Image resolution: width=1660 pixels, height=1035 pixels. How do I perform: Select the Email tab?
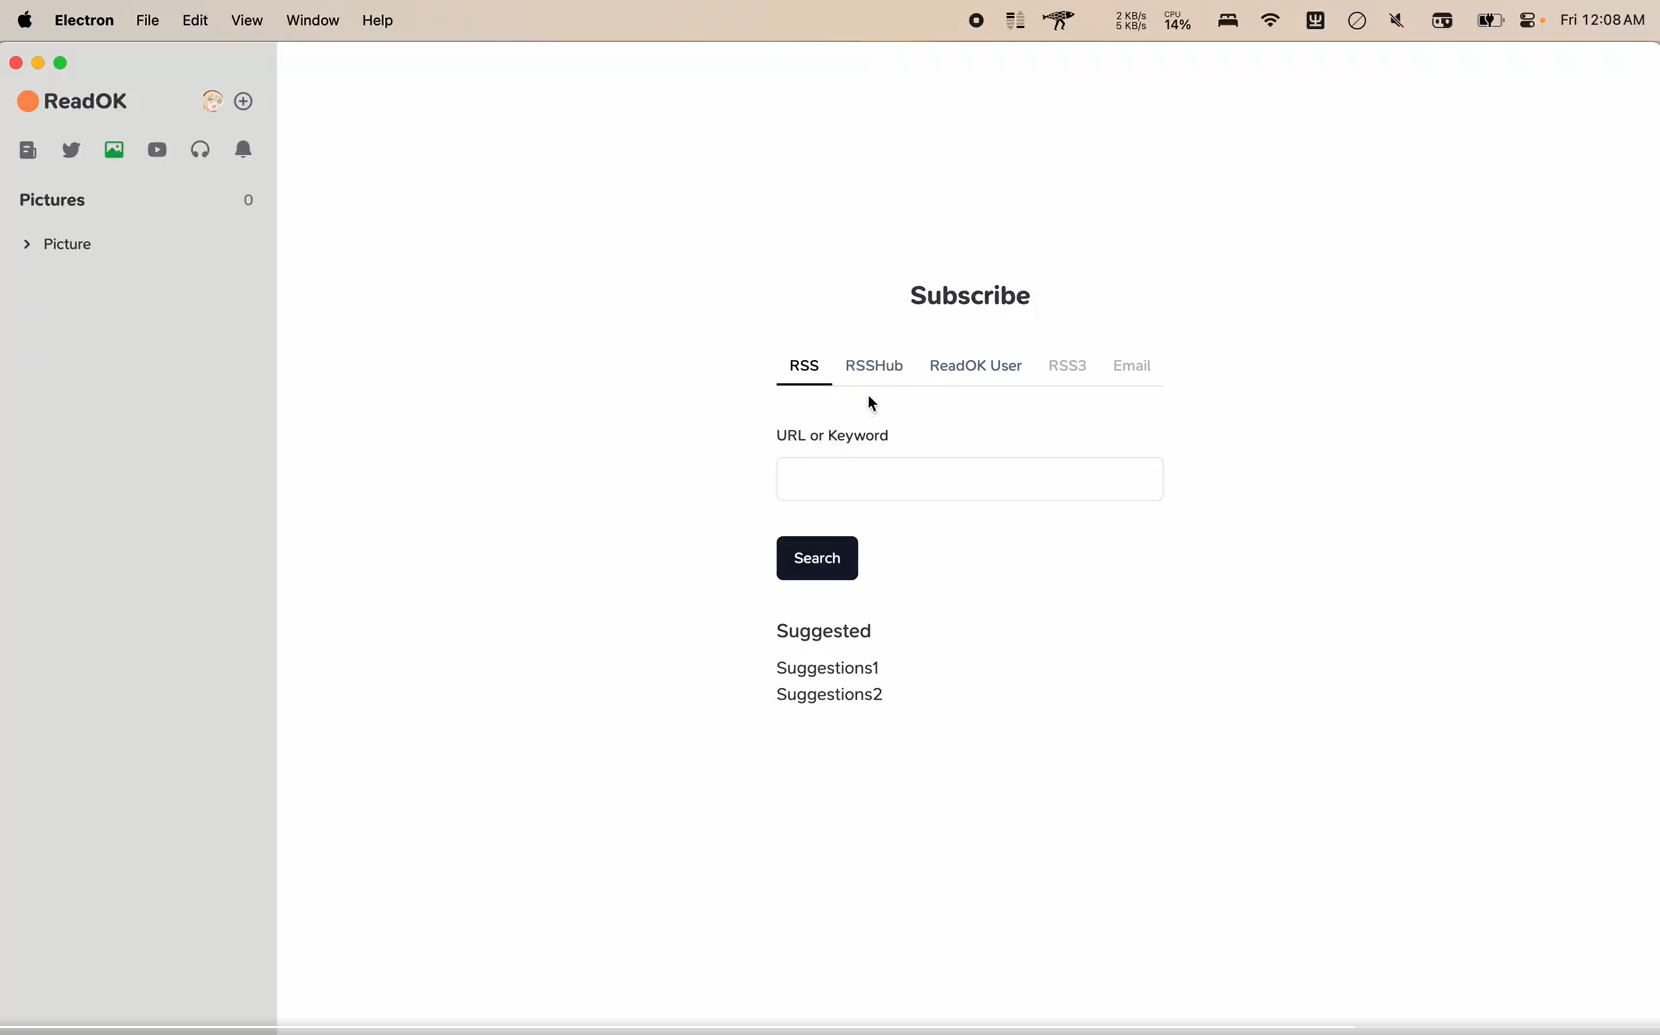click(x=1131, y=366)
